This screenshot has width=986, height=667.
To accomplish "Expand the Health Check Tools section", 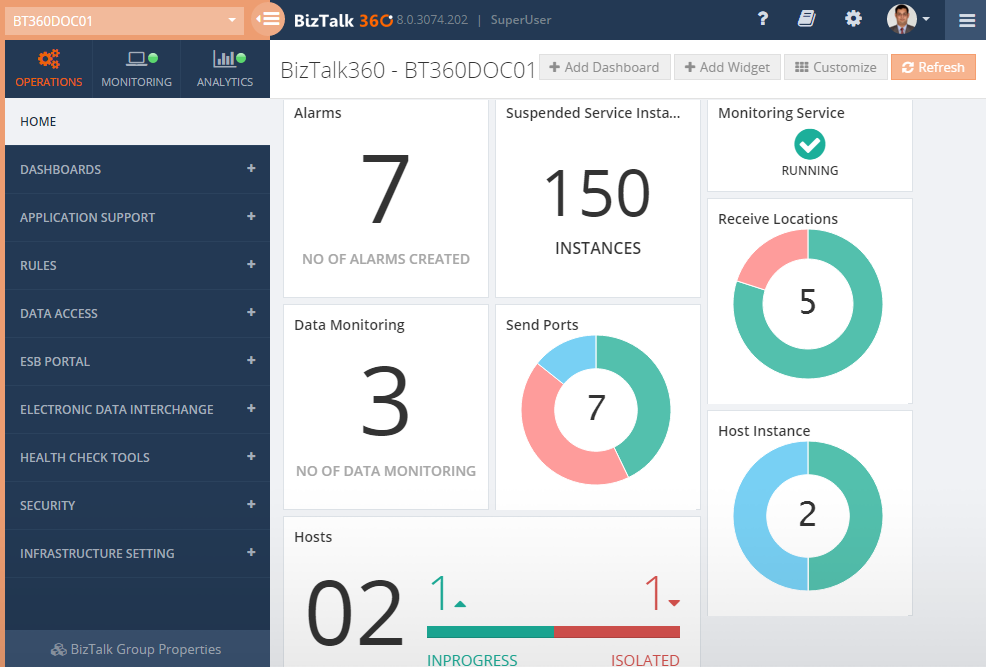I will point(251,457).
